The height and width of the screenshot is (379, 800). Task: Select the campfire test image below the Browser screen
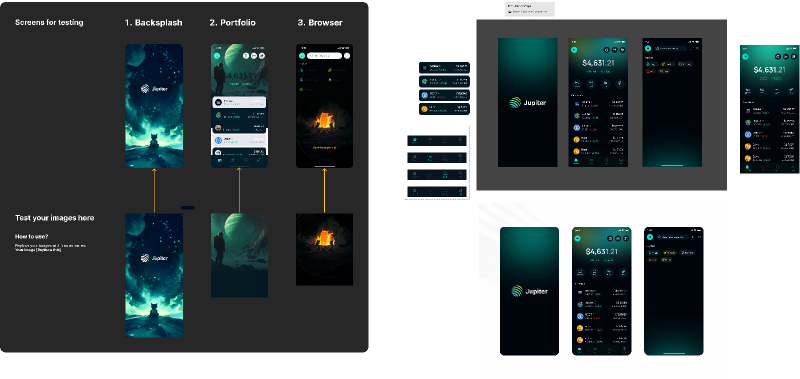coord(324,249)
